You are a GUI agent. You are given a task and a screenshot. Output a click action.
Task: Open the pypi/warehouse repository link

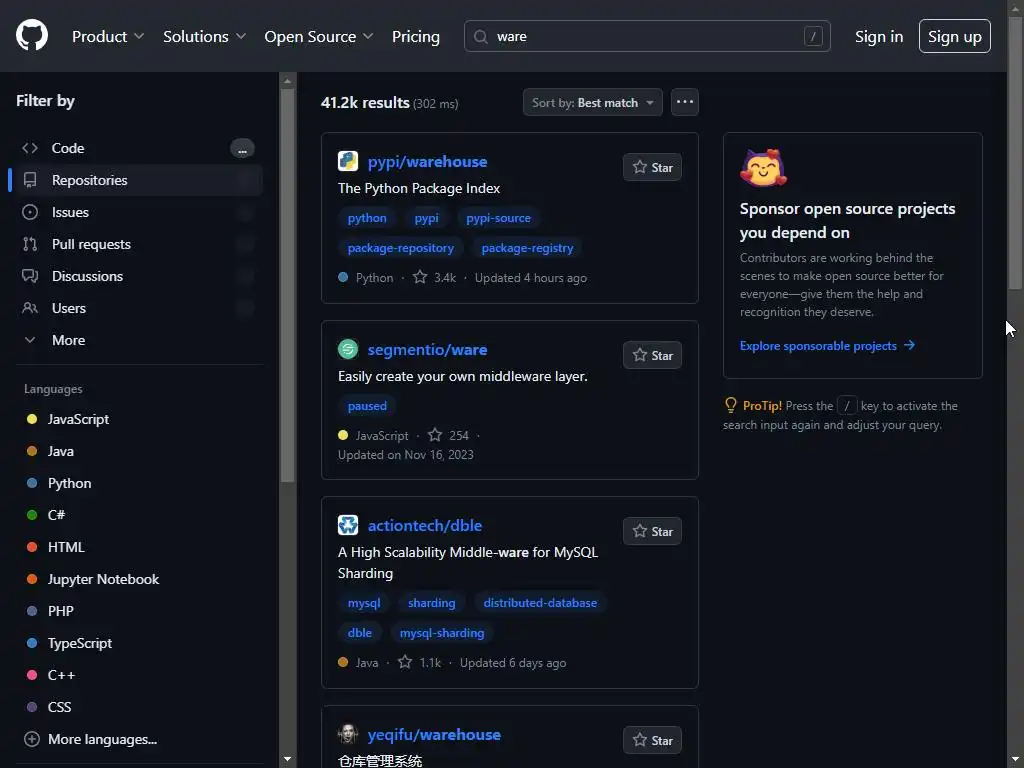427,161
